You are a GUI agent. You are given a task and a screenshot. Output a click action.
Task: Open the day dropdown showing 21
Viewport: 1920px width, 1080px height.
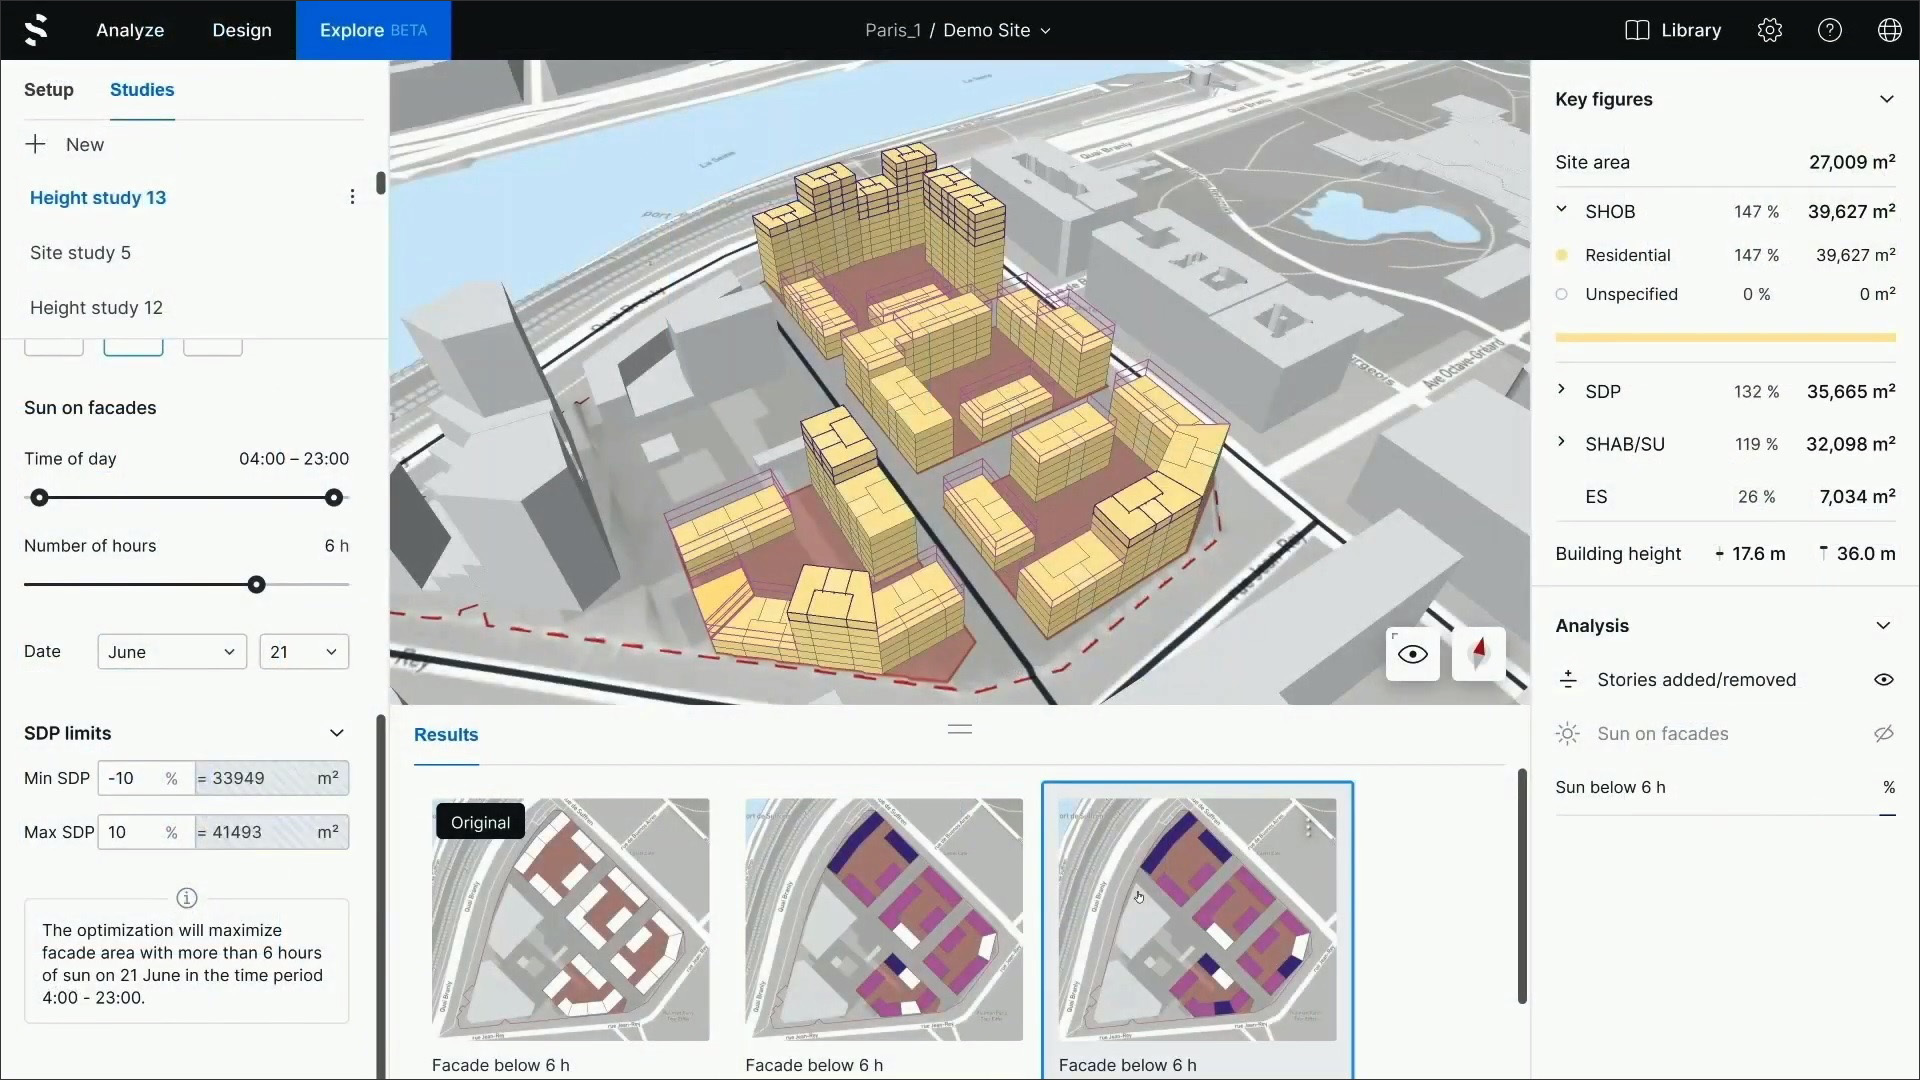pyautogui.click(x=304, y=652)
